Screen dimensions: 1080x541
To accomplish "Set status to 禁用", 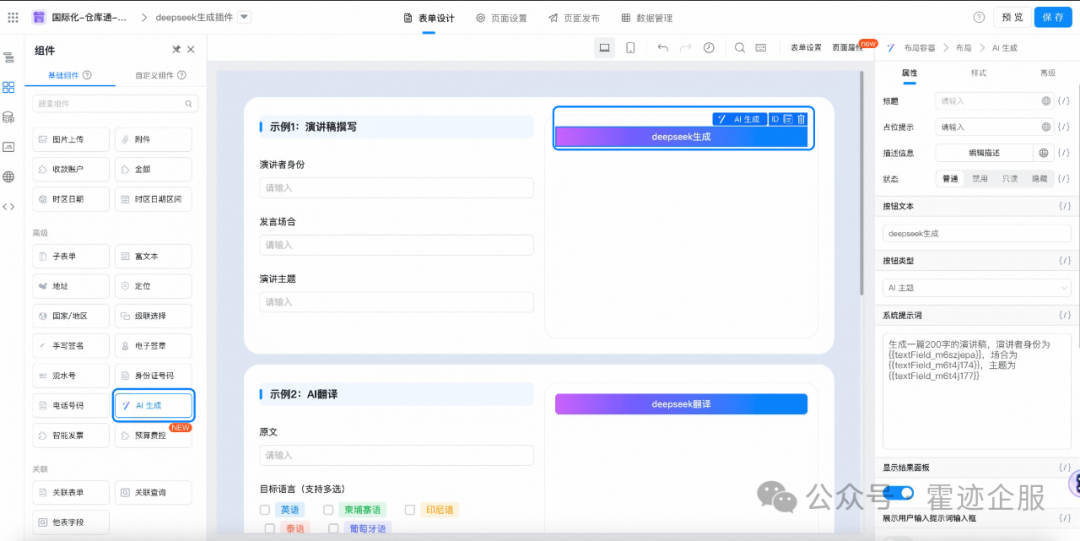I will [979, 178].
